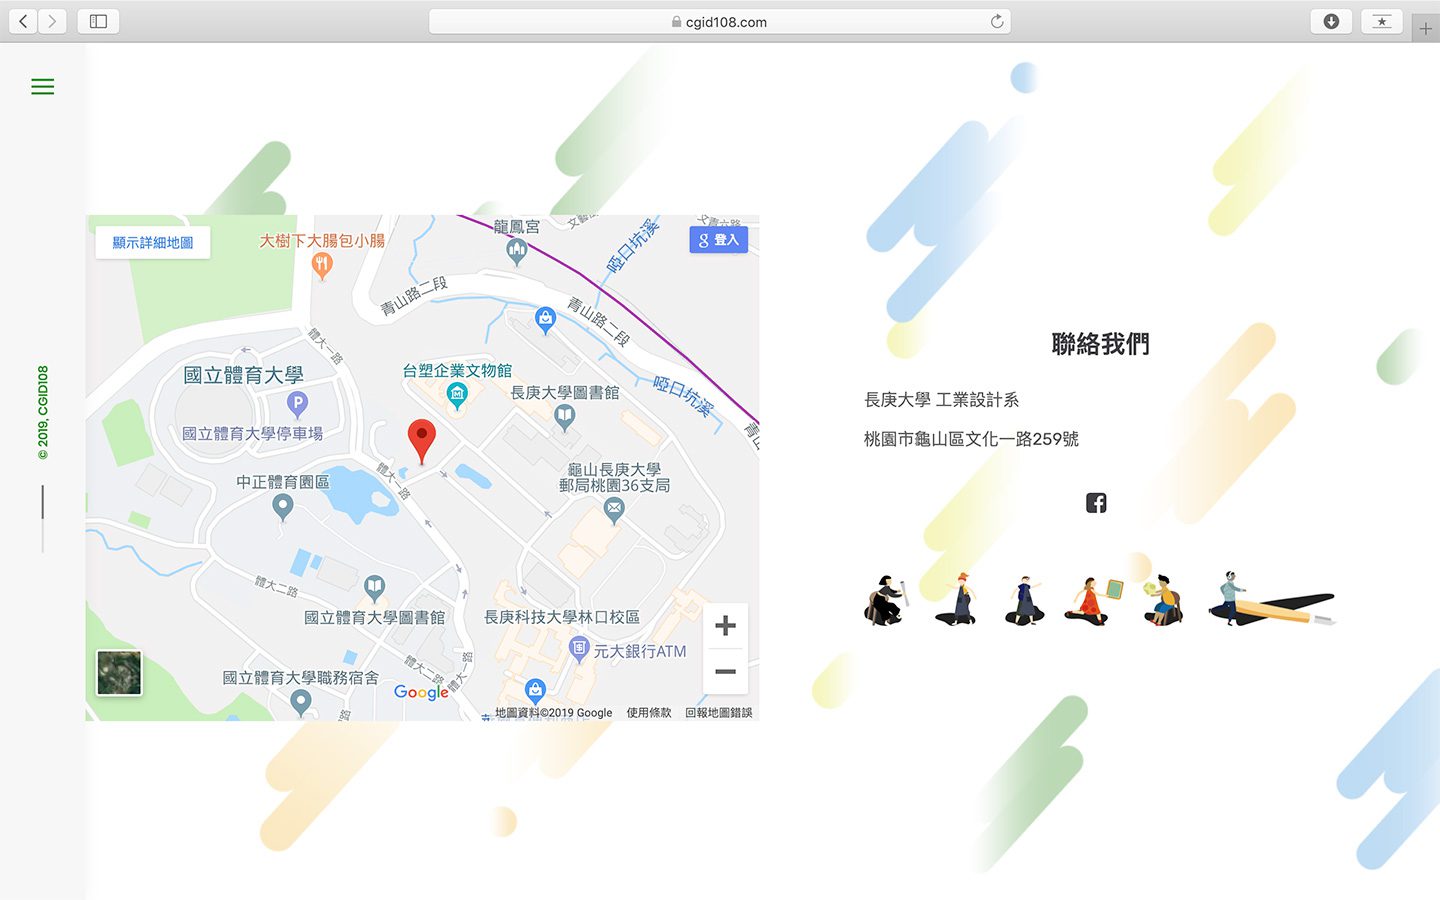Open a new Safari tab

coord(1425,29)
